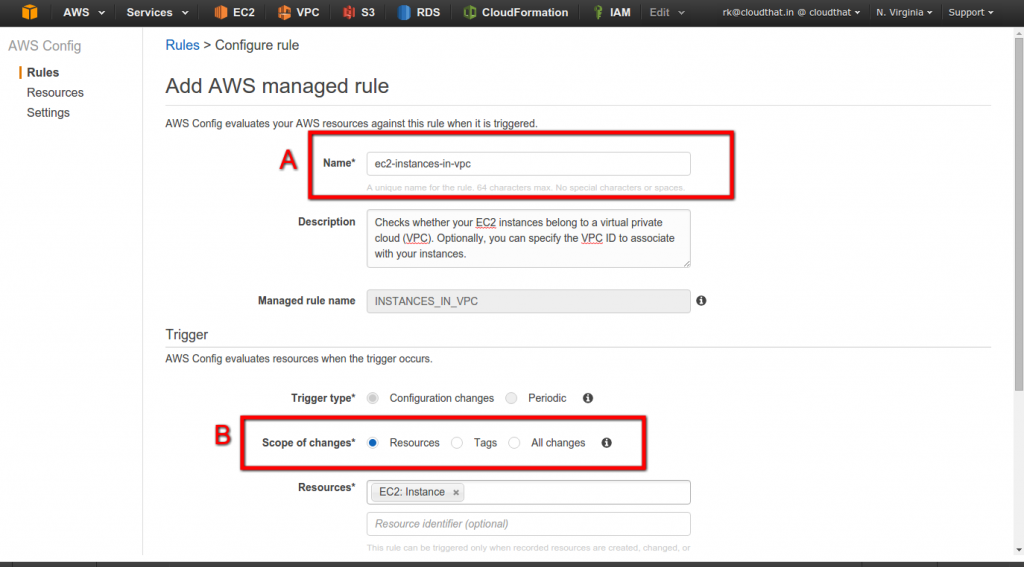Click the Rules breadcrumb link
The width and height of the screenshot is (1024, 567).
pyautogui.click(x=182, y=45)
